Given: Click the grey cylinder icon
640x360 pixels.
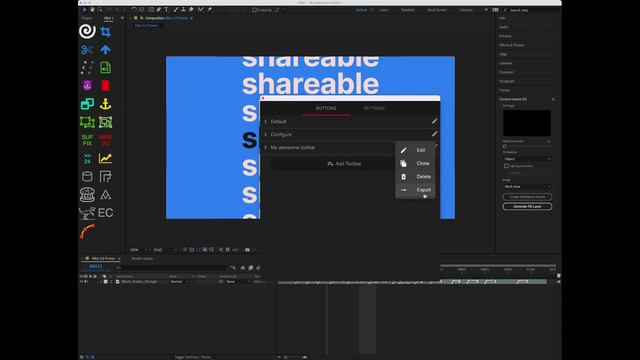Looking at the screenshot, I should (87, 176).
